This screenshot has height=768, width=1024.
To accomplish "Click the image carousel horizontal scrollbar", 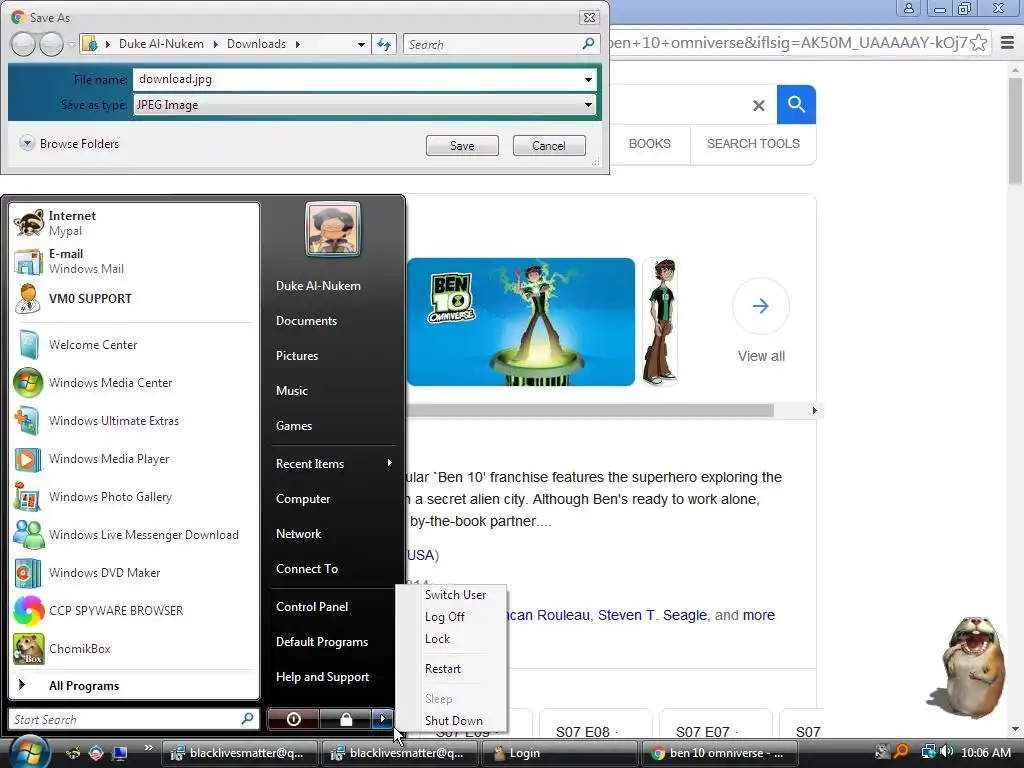I will (590, 410).
